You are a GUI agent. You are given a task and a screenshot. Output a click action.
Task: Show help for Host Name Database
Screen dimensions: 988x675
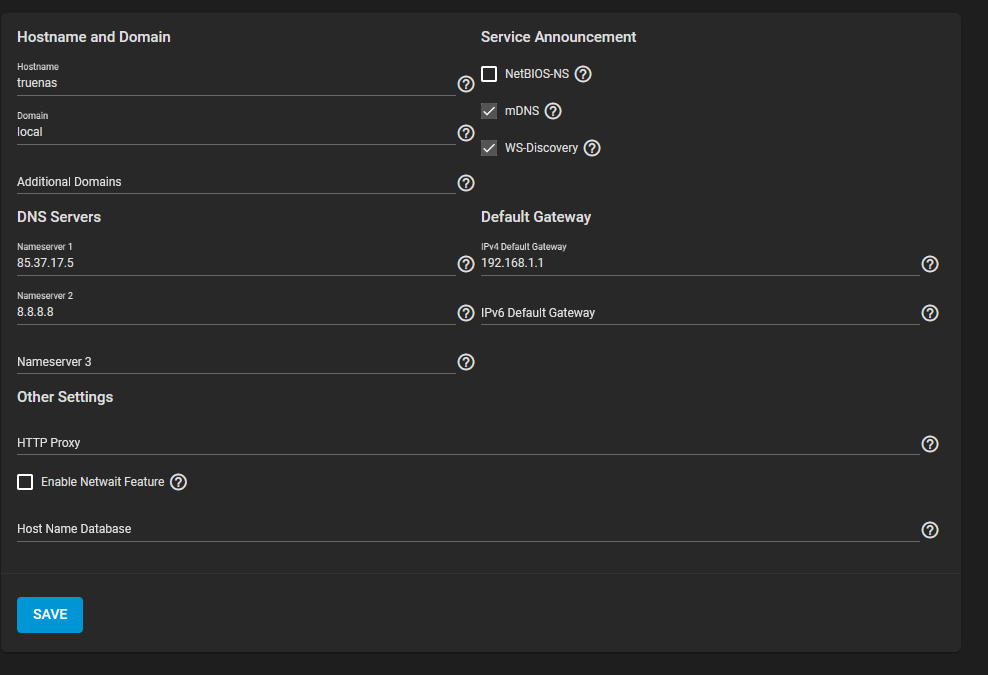[929, 530]
